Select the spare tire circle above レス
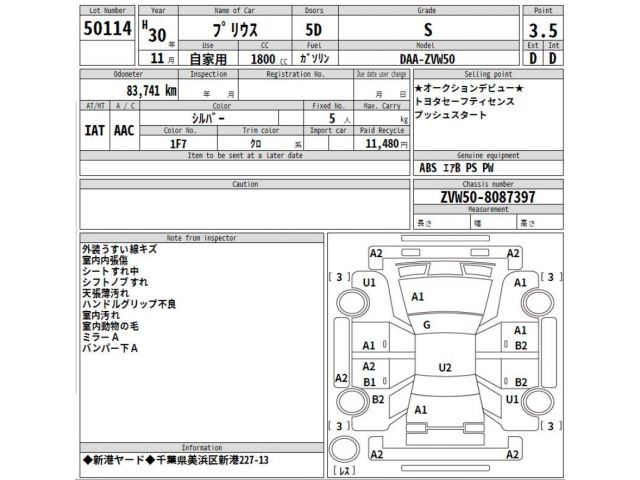The image size is (640, 480). tap(344, 449)
